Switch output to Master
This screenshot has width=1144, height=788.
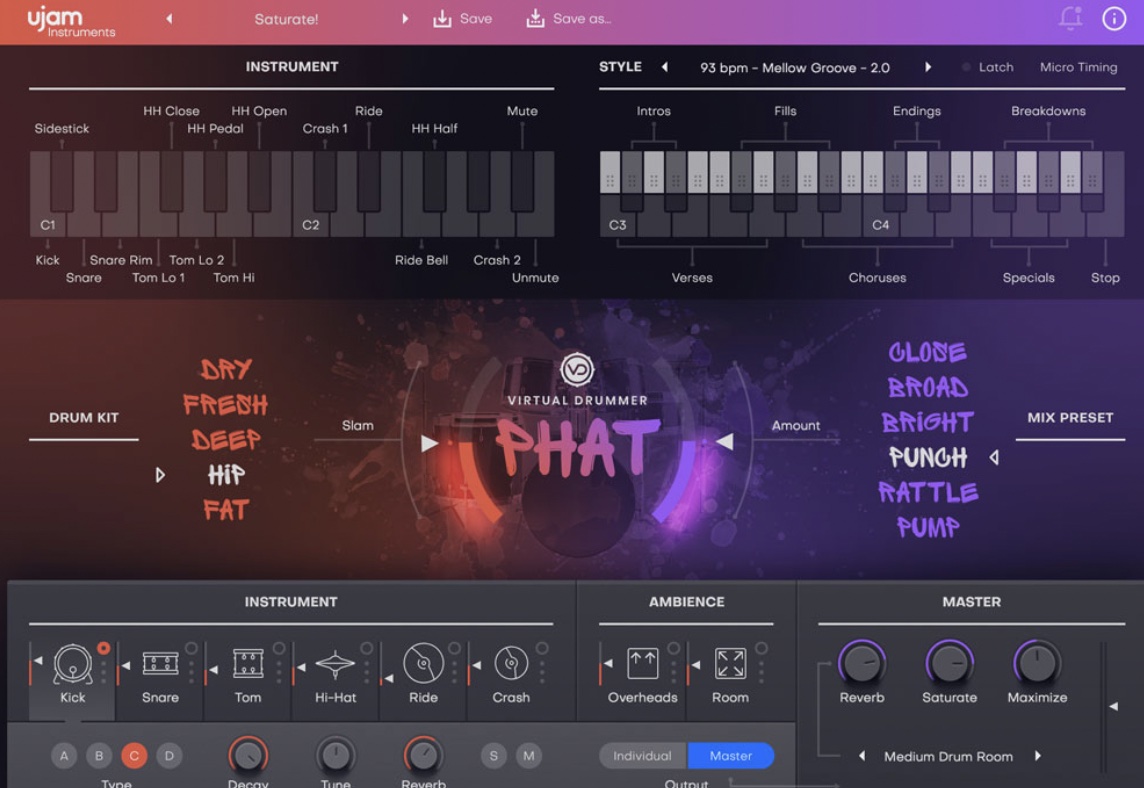[730, 756]
